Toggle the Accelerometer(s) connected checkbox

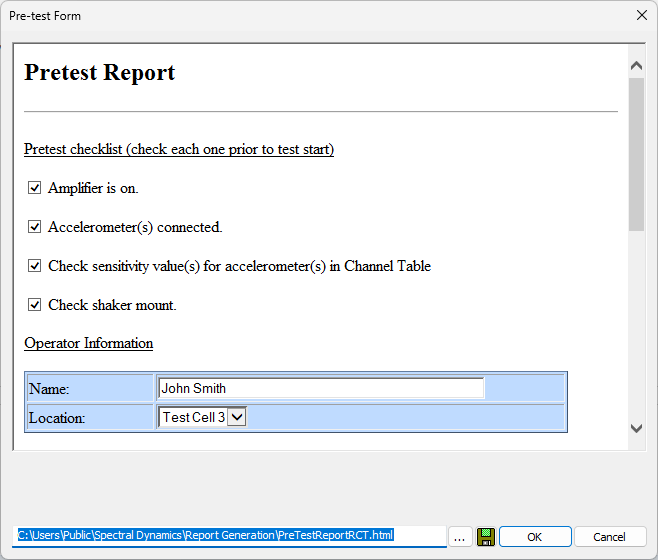[x=35, y=227]
